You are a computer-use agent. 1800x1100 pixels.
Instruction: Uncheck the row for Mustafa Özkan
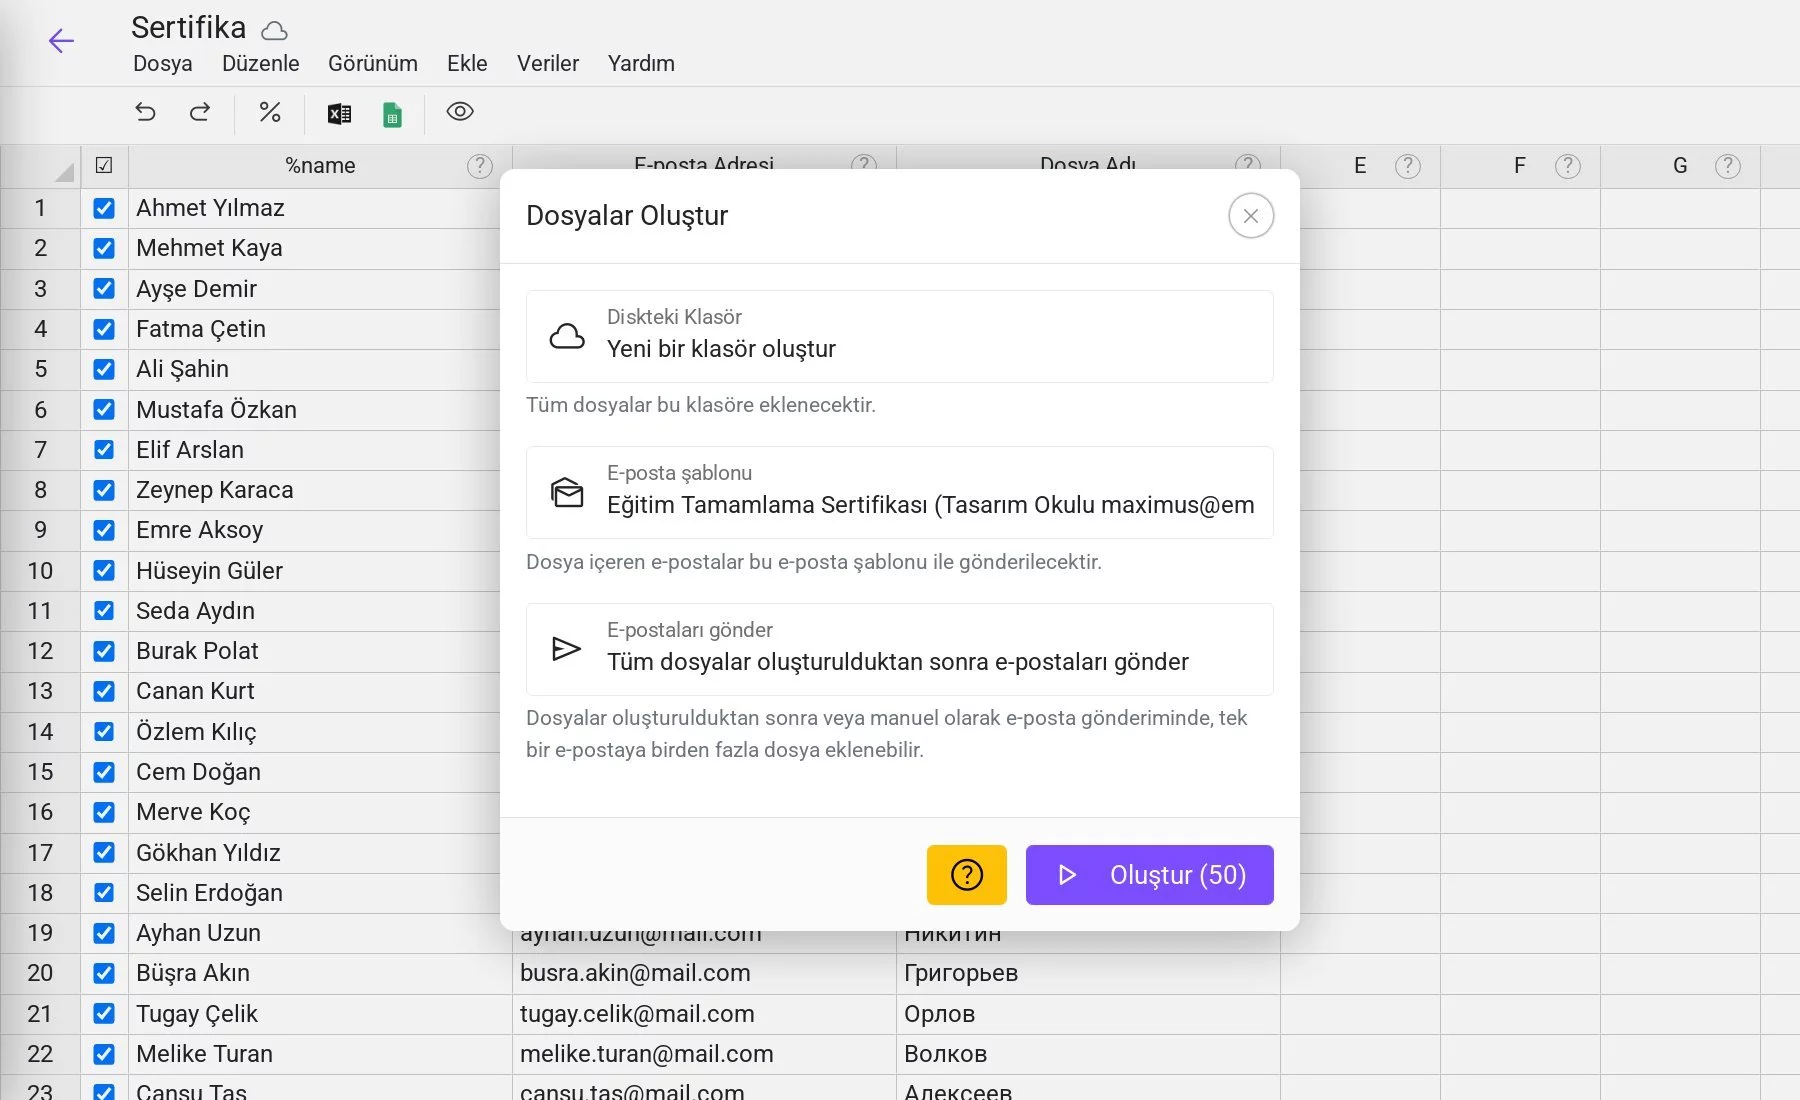point(104,410)
